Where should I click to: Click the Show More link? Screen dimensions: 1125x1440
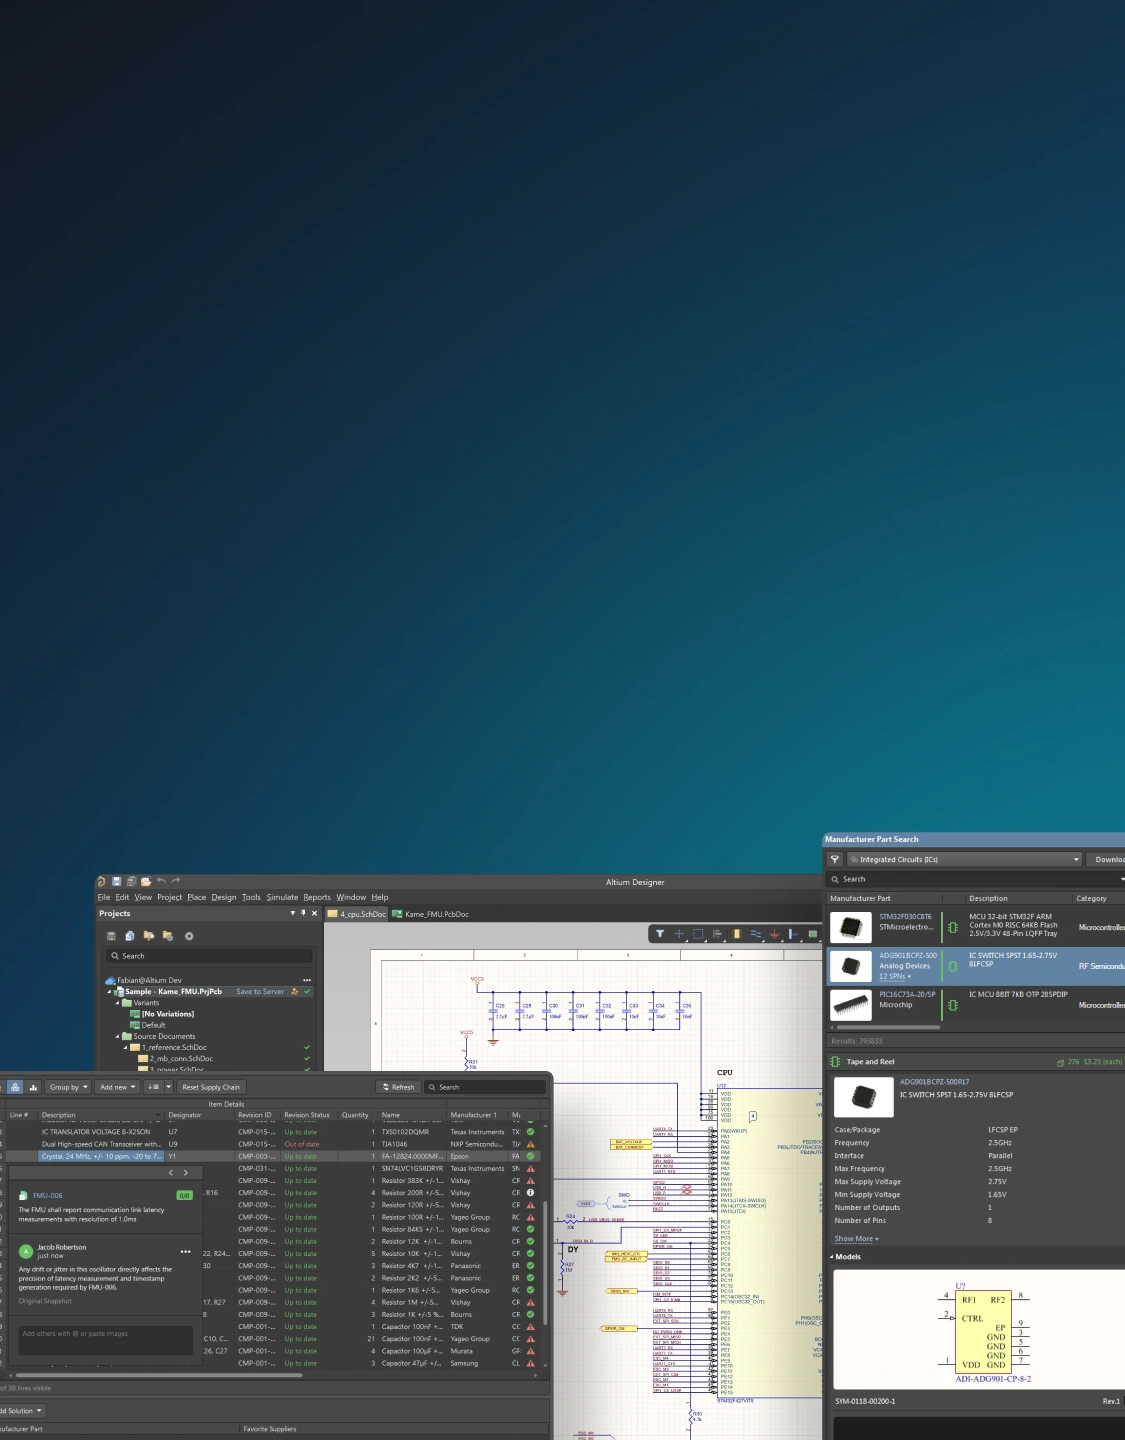click(856, 1239)
